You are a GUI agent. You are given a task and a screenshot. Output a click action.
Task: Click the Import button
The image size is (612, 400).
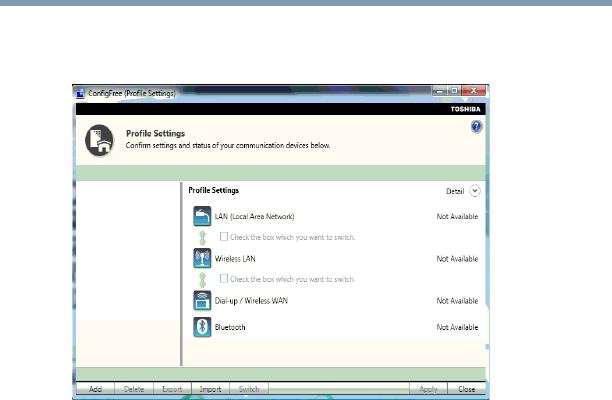[210, 389]
